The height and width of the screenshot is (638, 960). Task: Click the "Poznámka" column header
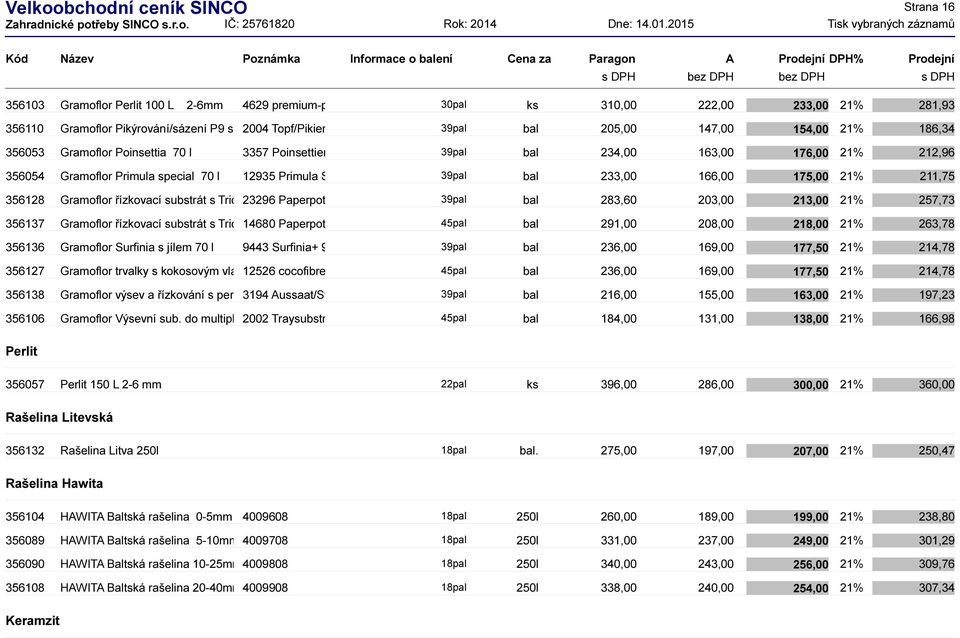pyautogui.click(x=271, y=59)
